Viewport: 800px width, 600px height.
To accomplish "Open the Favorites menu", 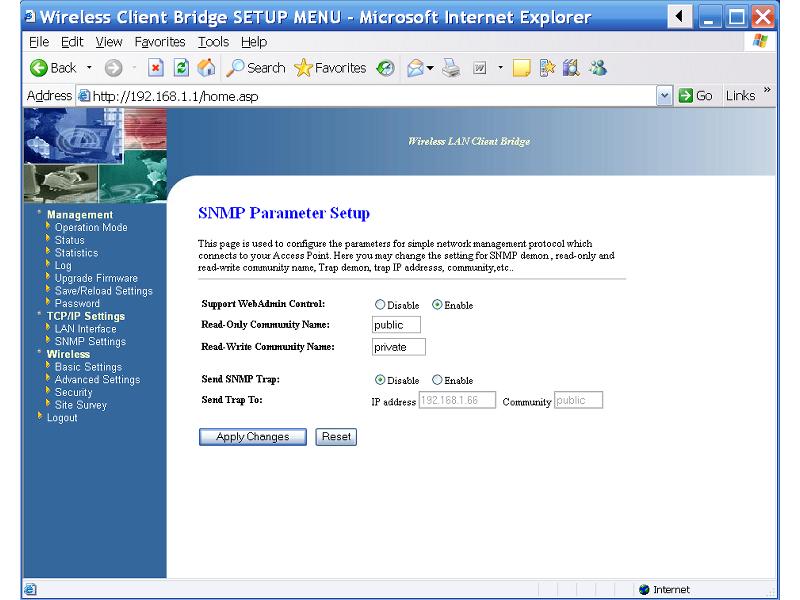I will point(160,42).
